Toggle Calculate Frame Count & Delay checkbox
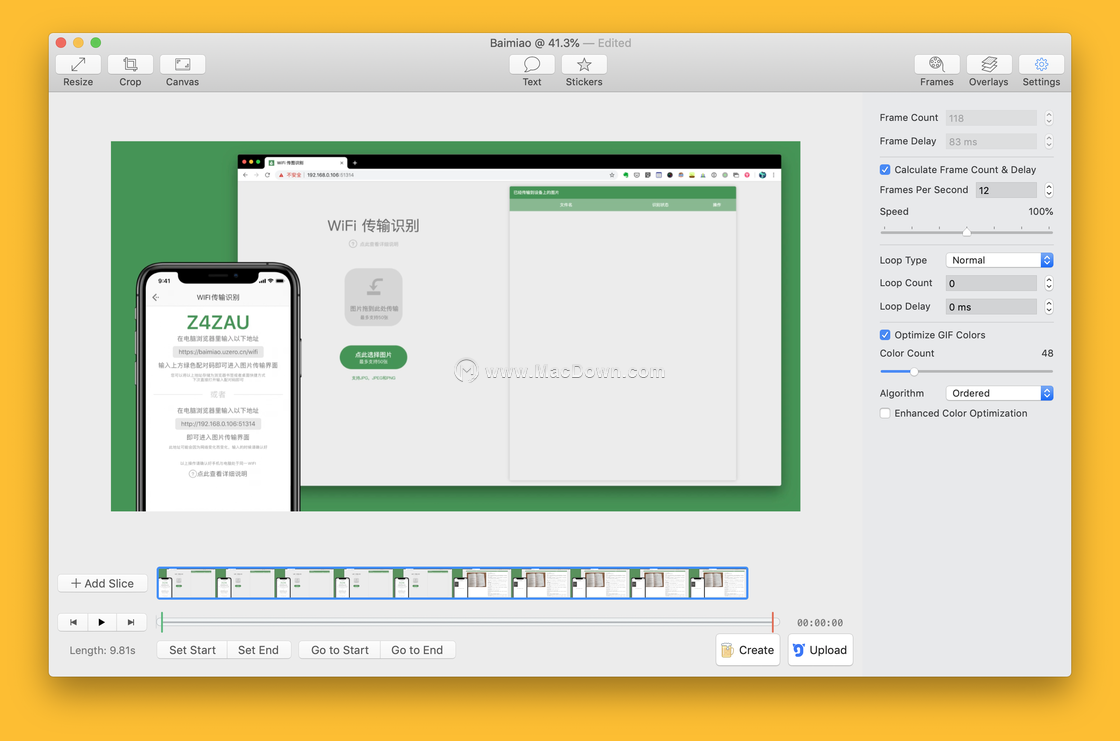Screen dimensions: 1120x741 pos(885,169)
